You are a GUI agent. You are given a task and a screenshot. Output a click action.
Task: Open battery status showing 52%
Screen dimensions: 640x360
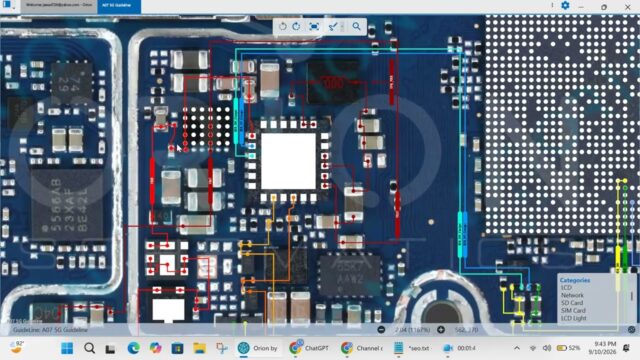tap(569, 348)
